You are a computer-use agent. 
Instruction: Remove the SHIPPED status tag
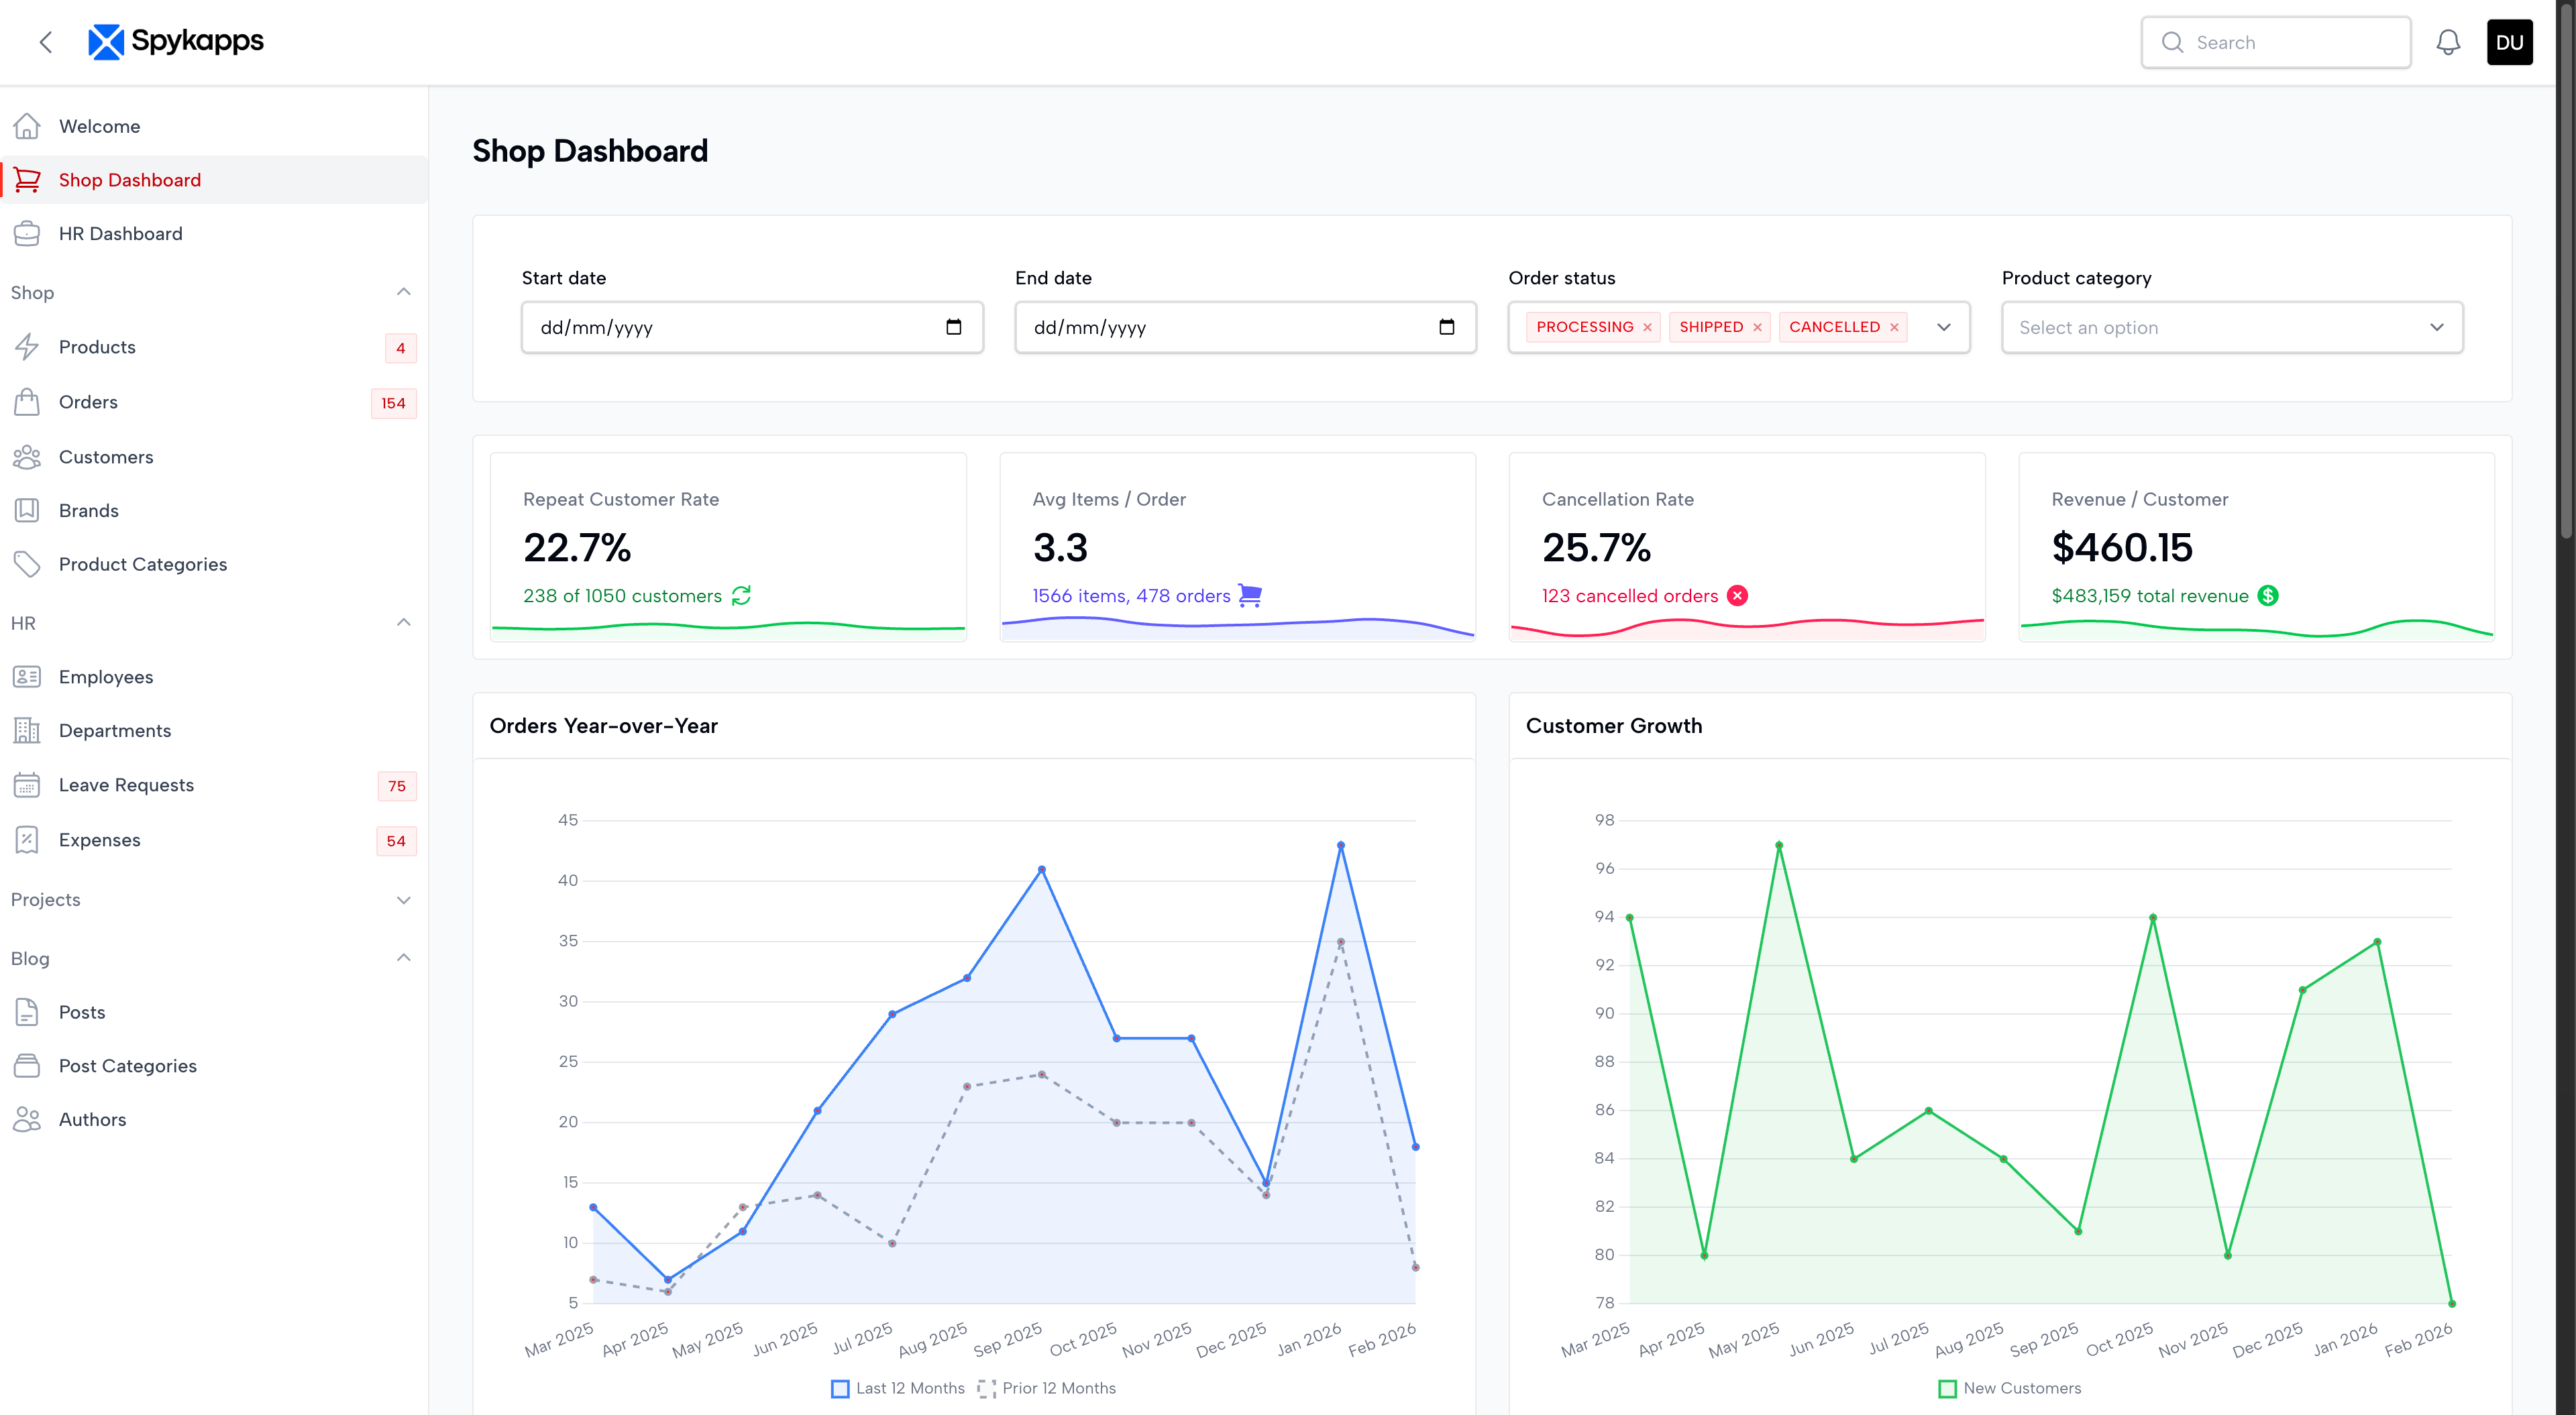coord(1757,328)
